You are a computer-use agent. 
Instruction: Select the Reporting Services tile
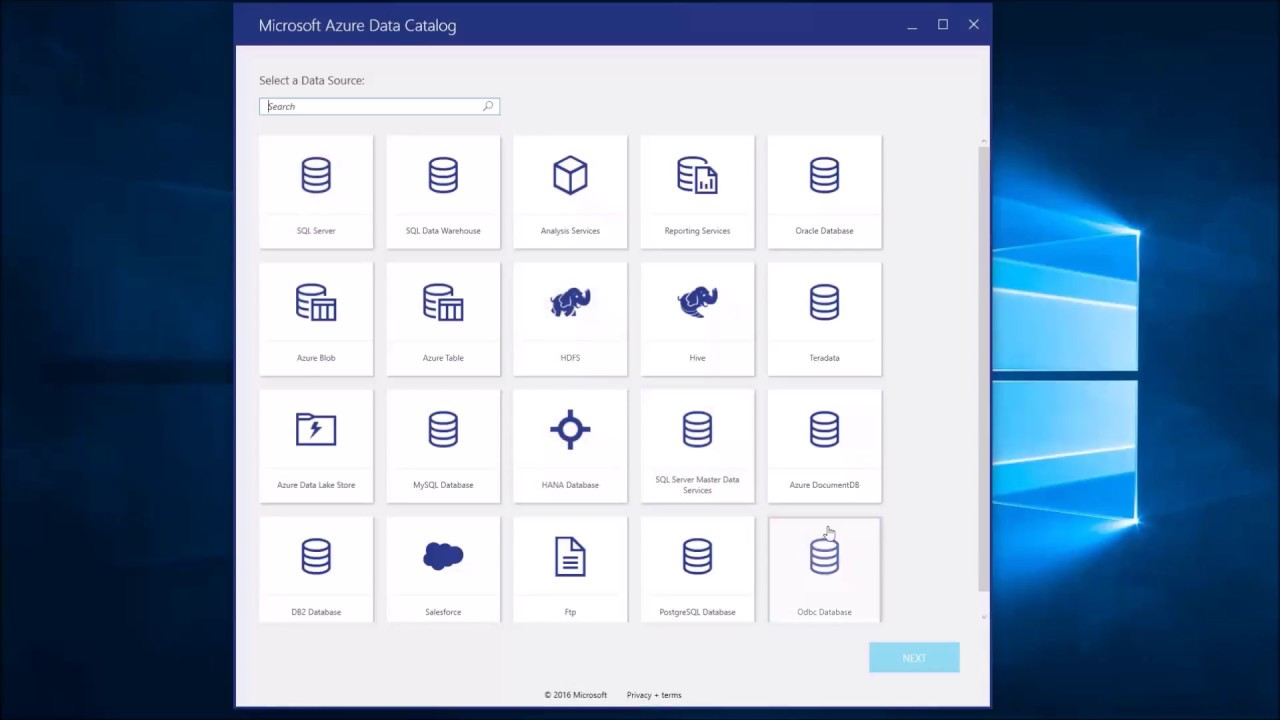697,190
